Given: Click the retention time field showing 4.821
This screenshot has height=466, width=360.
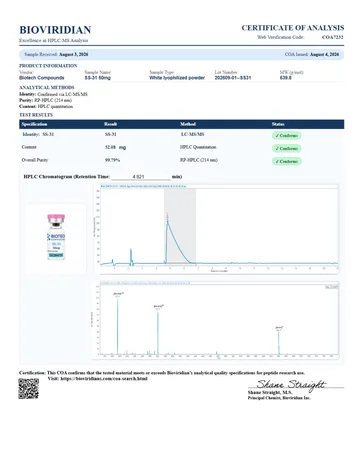Looking at the screenshot, I should point(141,177).
